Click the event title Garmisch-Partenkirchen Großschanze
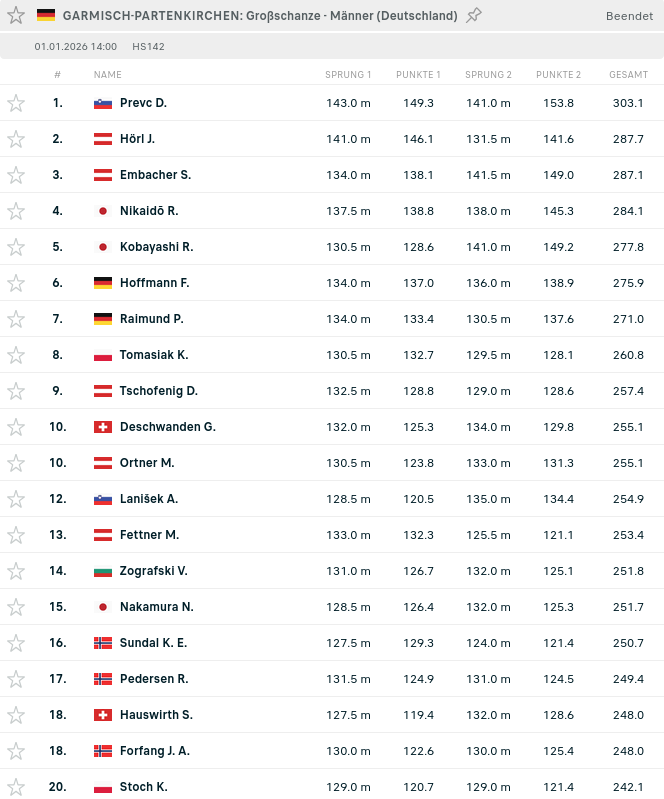 point(260,15)
